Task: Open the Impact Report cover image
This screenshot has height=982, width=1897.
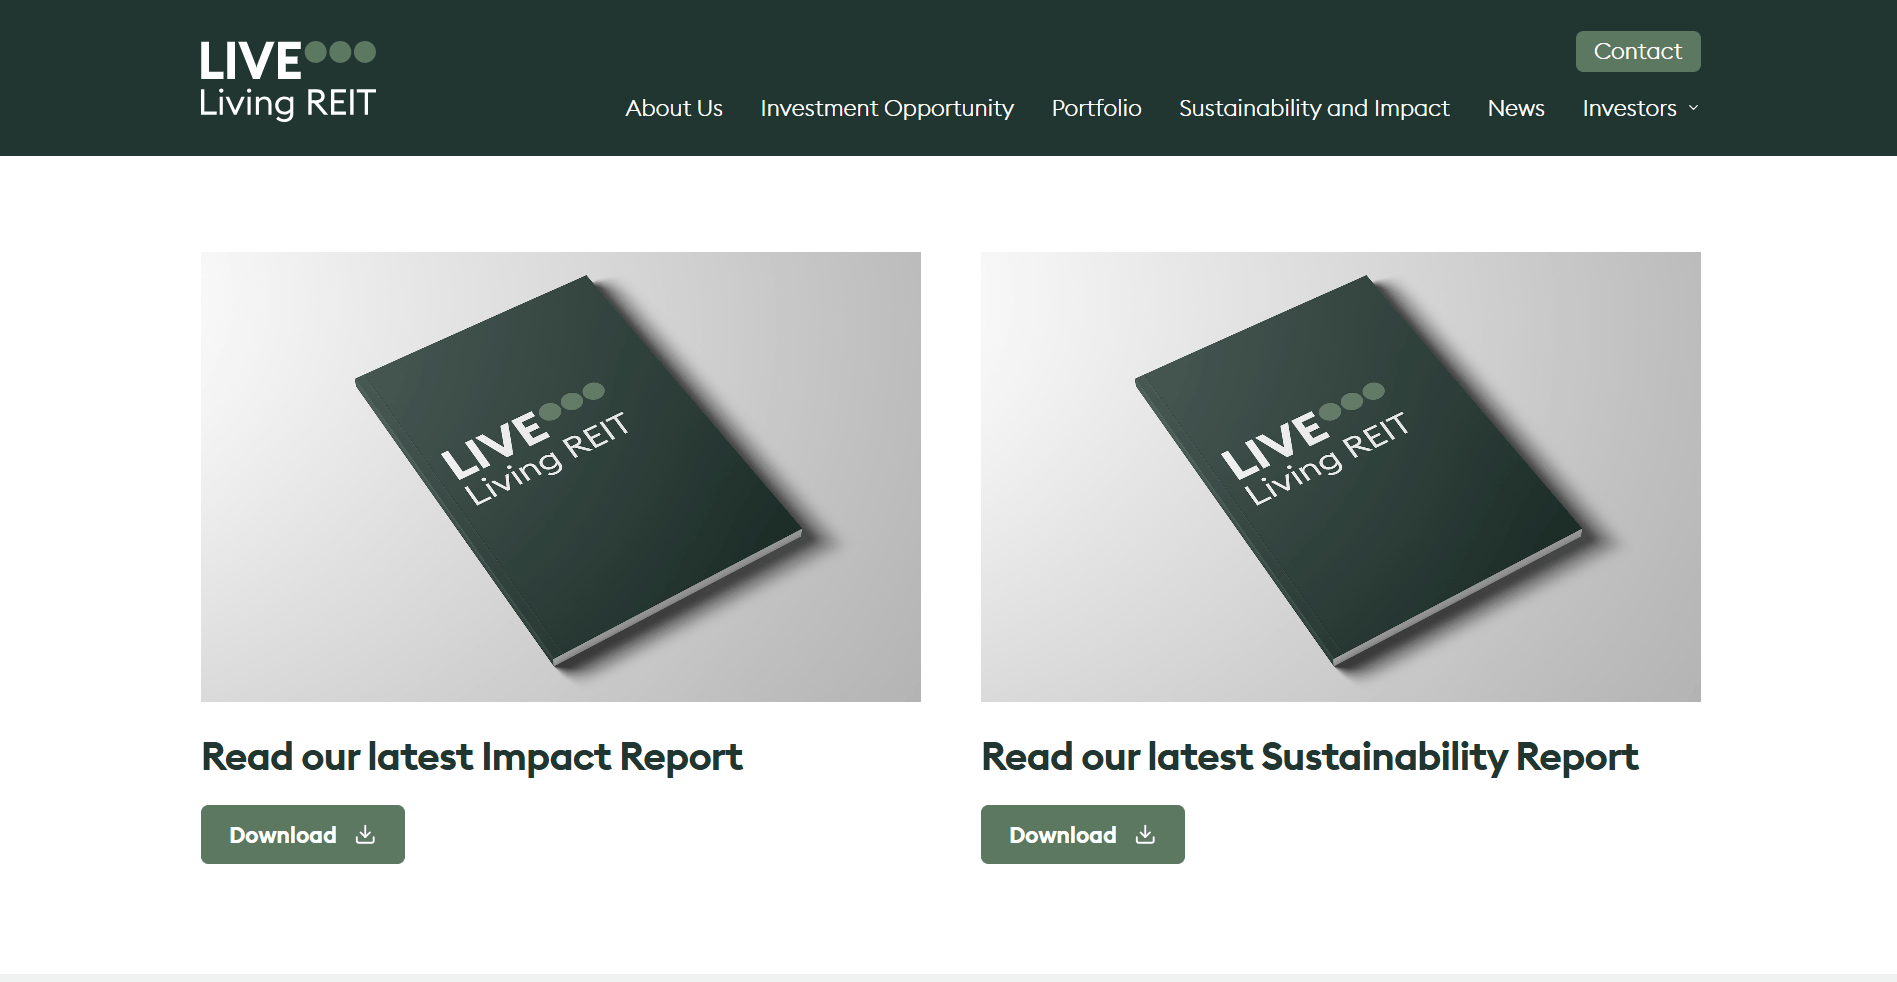Action: (x=561, y=477)
